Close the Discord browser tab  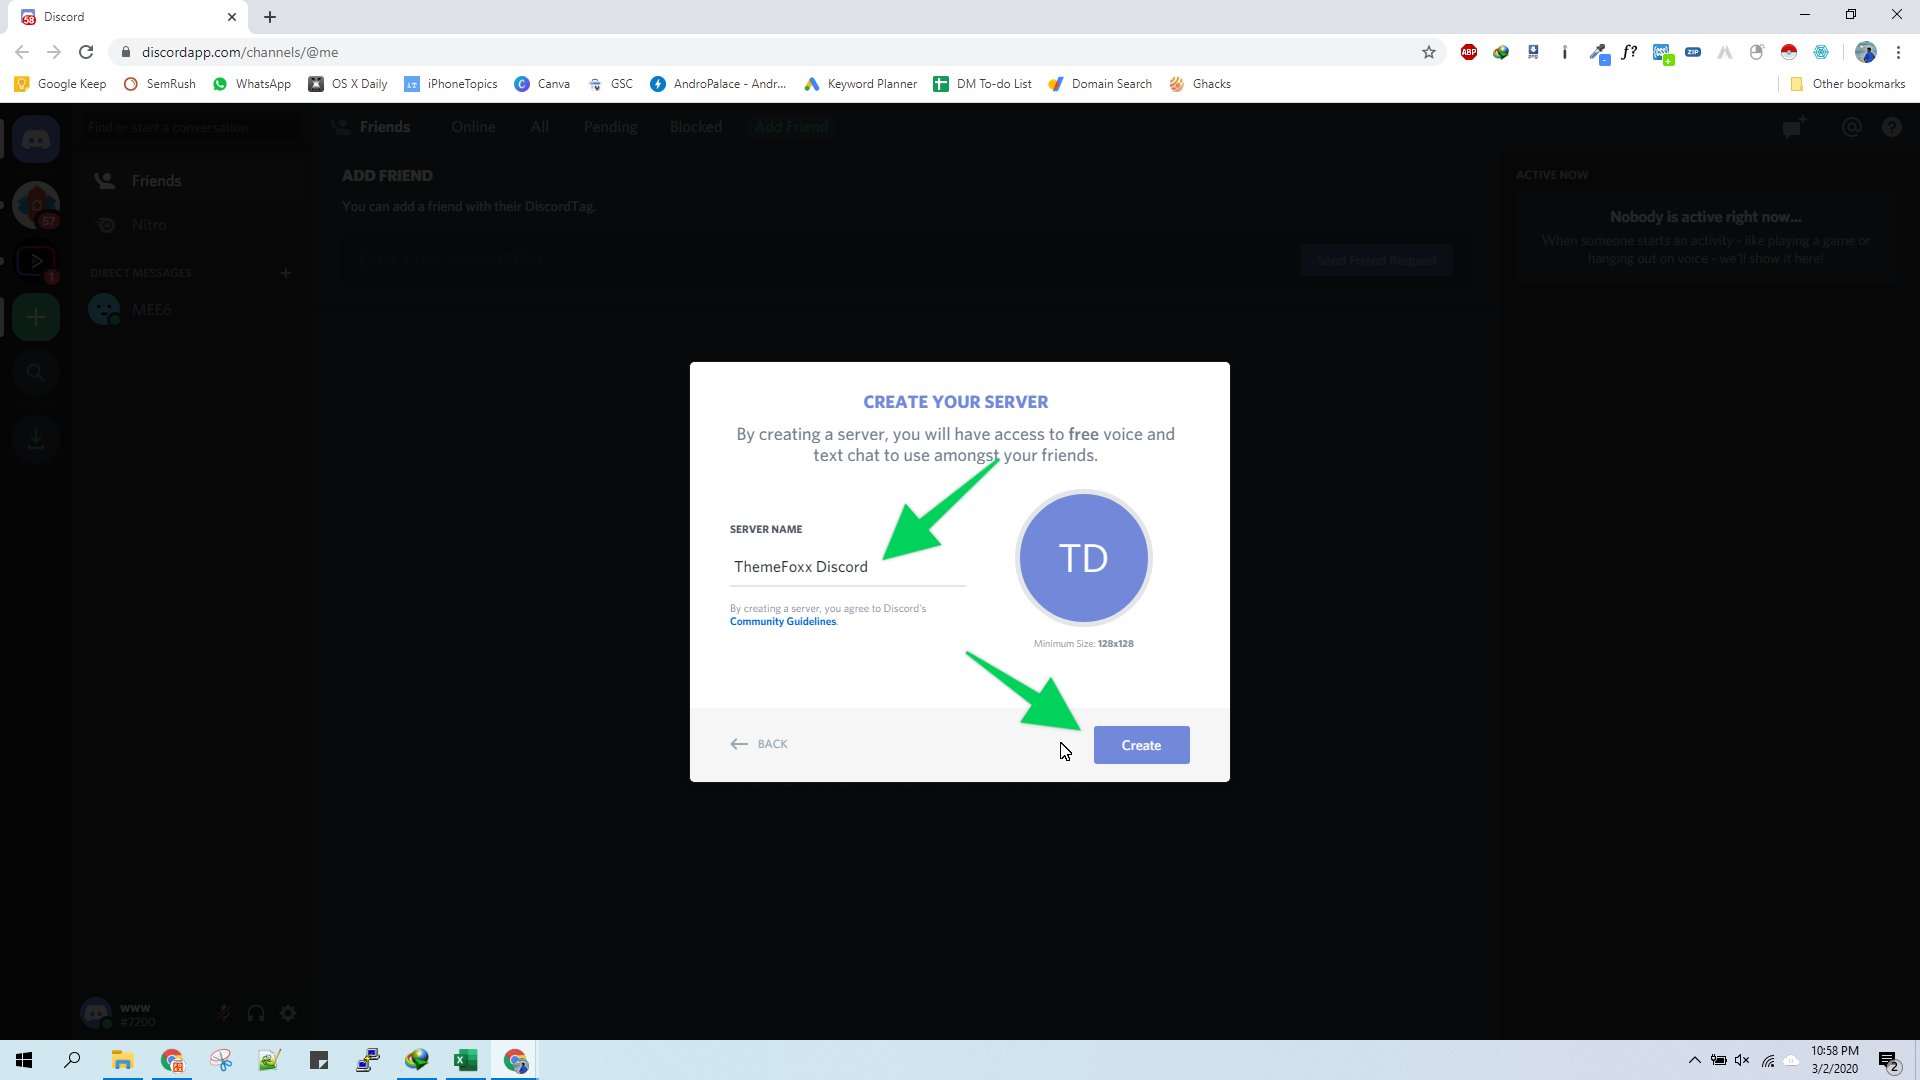click(x=231, y=17)
